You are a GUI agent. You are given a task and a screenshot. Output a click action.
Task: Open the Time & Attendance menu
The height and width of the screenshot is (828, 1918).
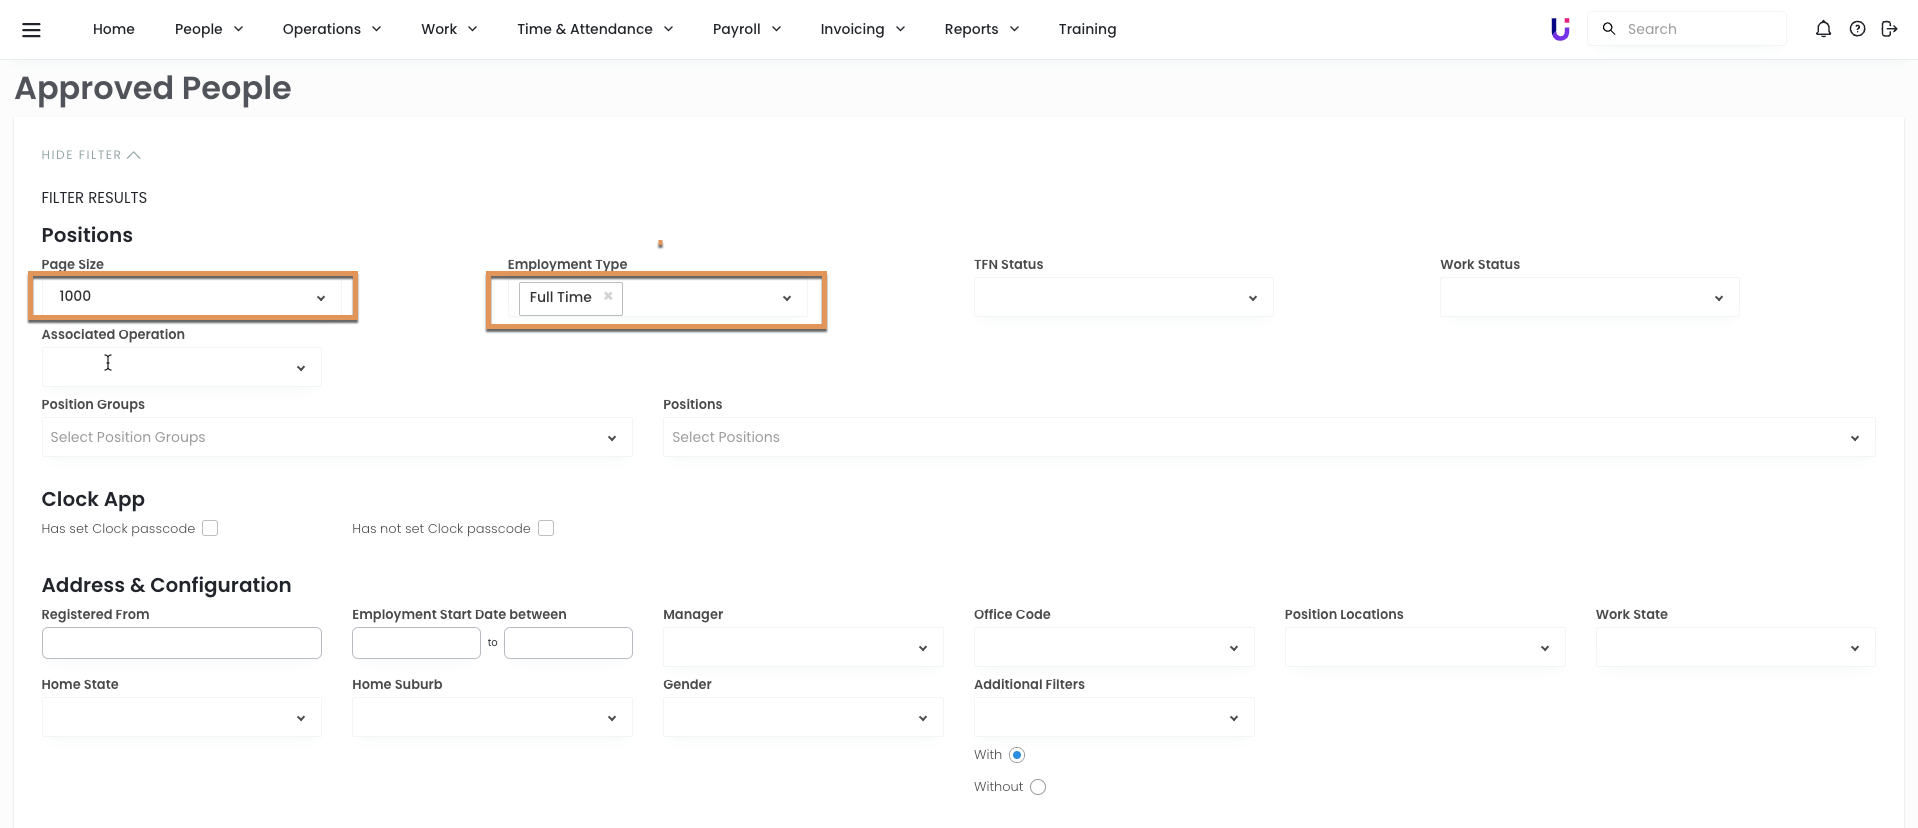[x=594, y=29]
